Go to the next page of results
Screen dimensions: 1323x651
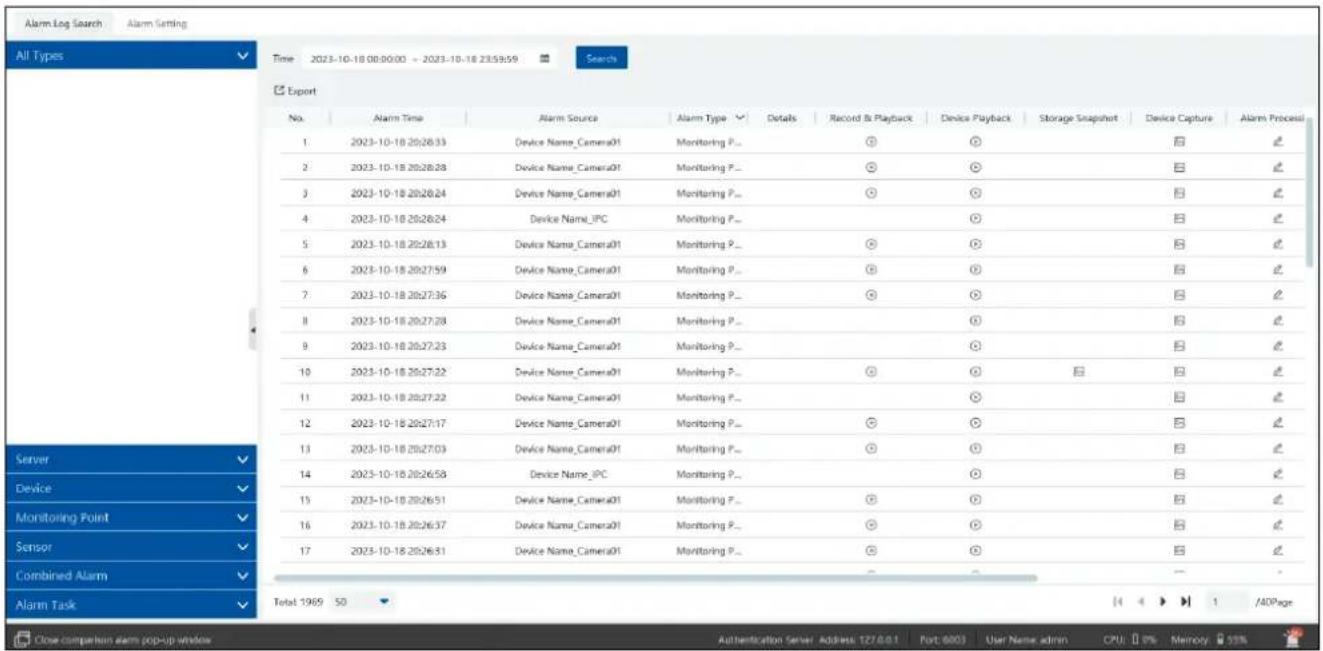1161,604
